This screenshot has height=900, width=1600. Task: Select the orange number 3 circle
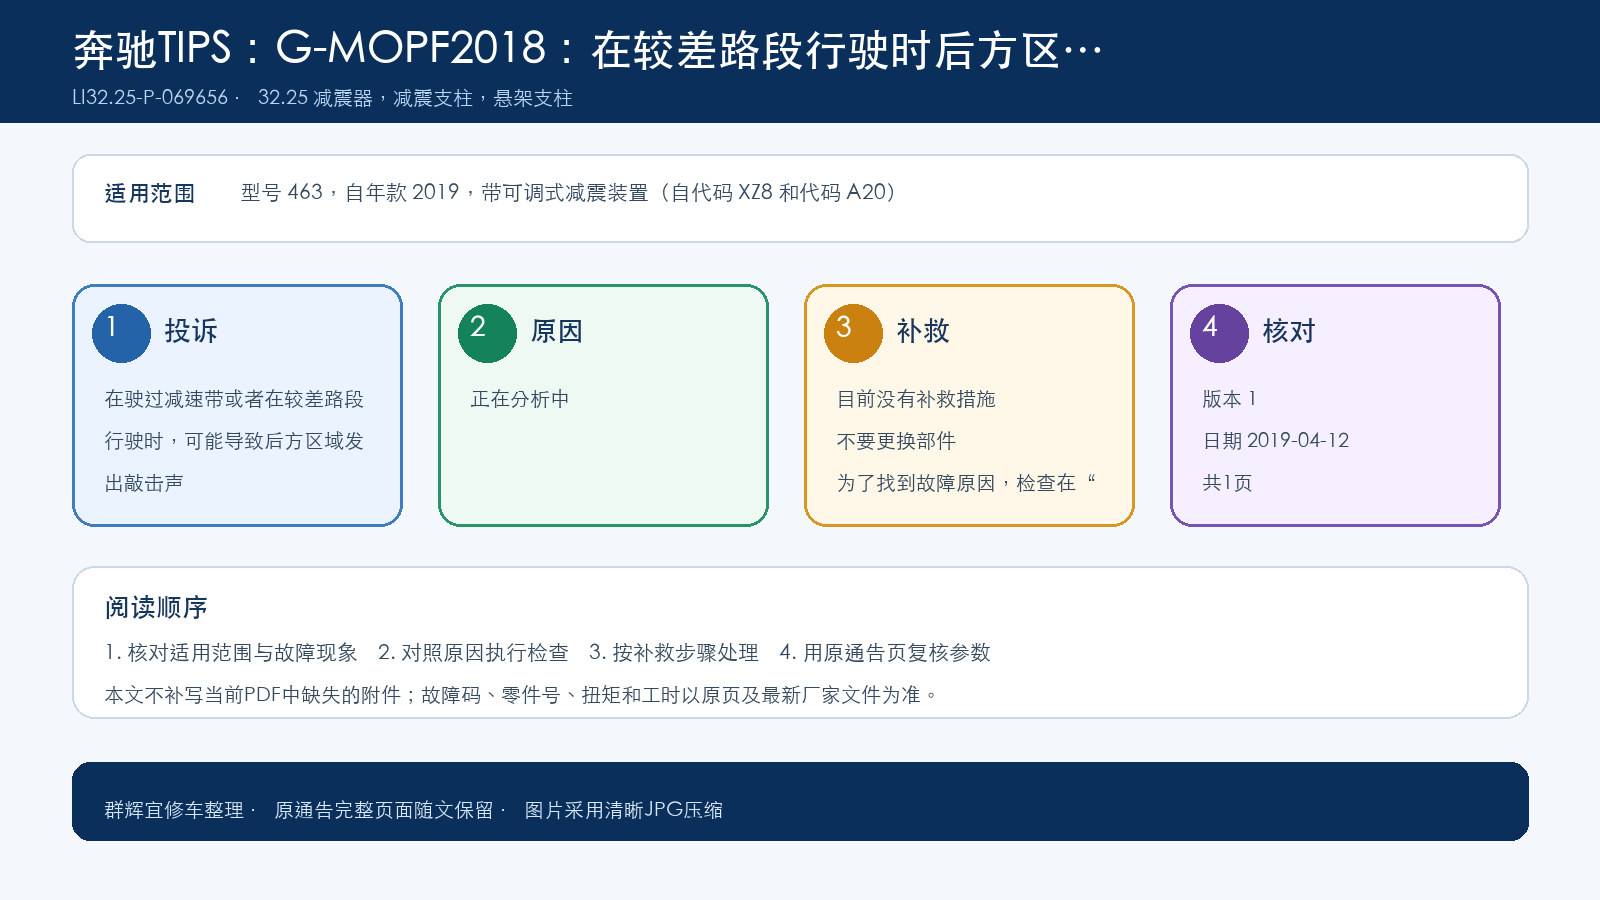(853, 333)
